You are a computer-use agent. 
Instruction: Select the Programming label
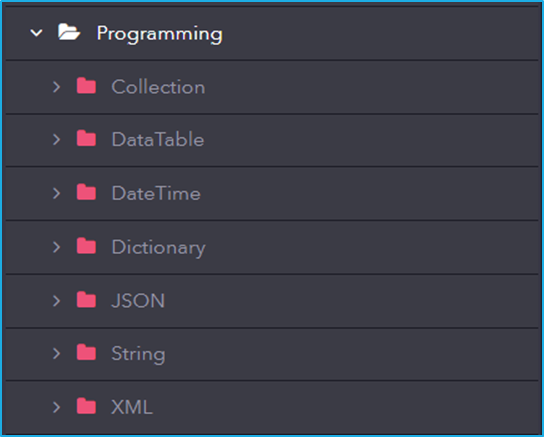[159, 34]
